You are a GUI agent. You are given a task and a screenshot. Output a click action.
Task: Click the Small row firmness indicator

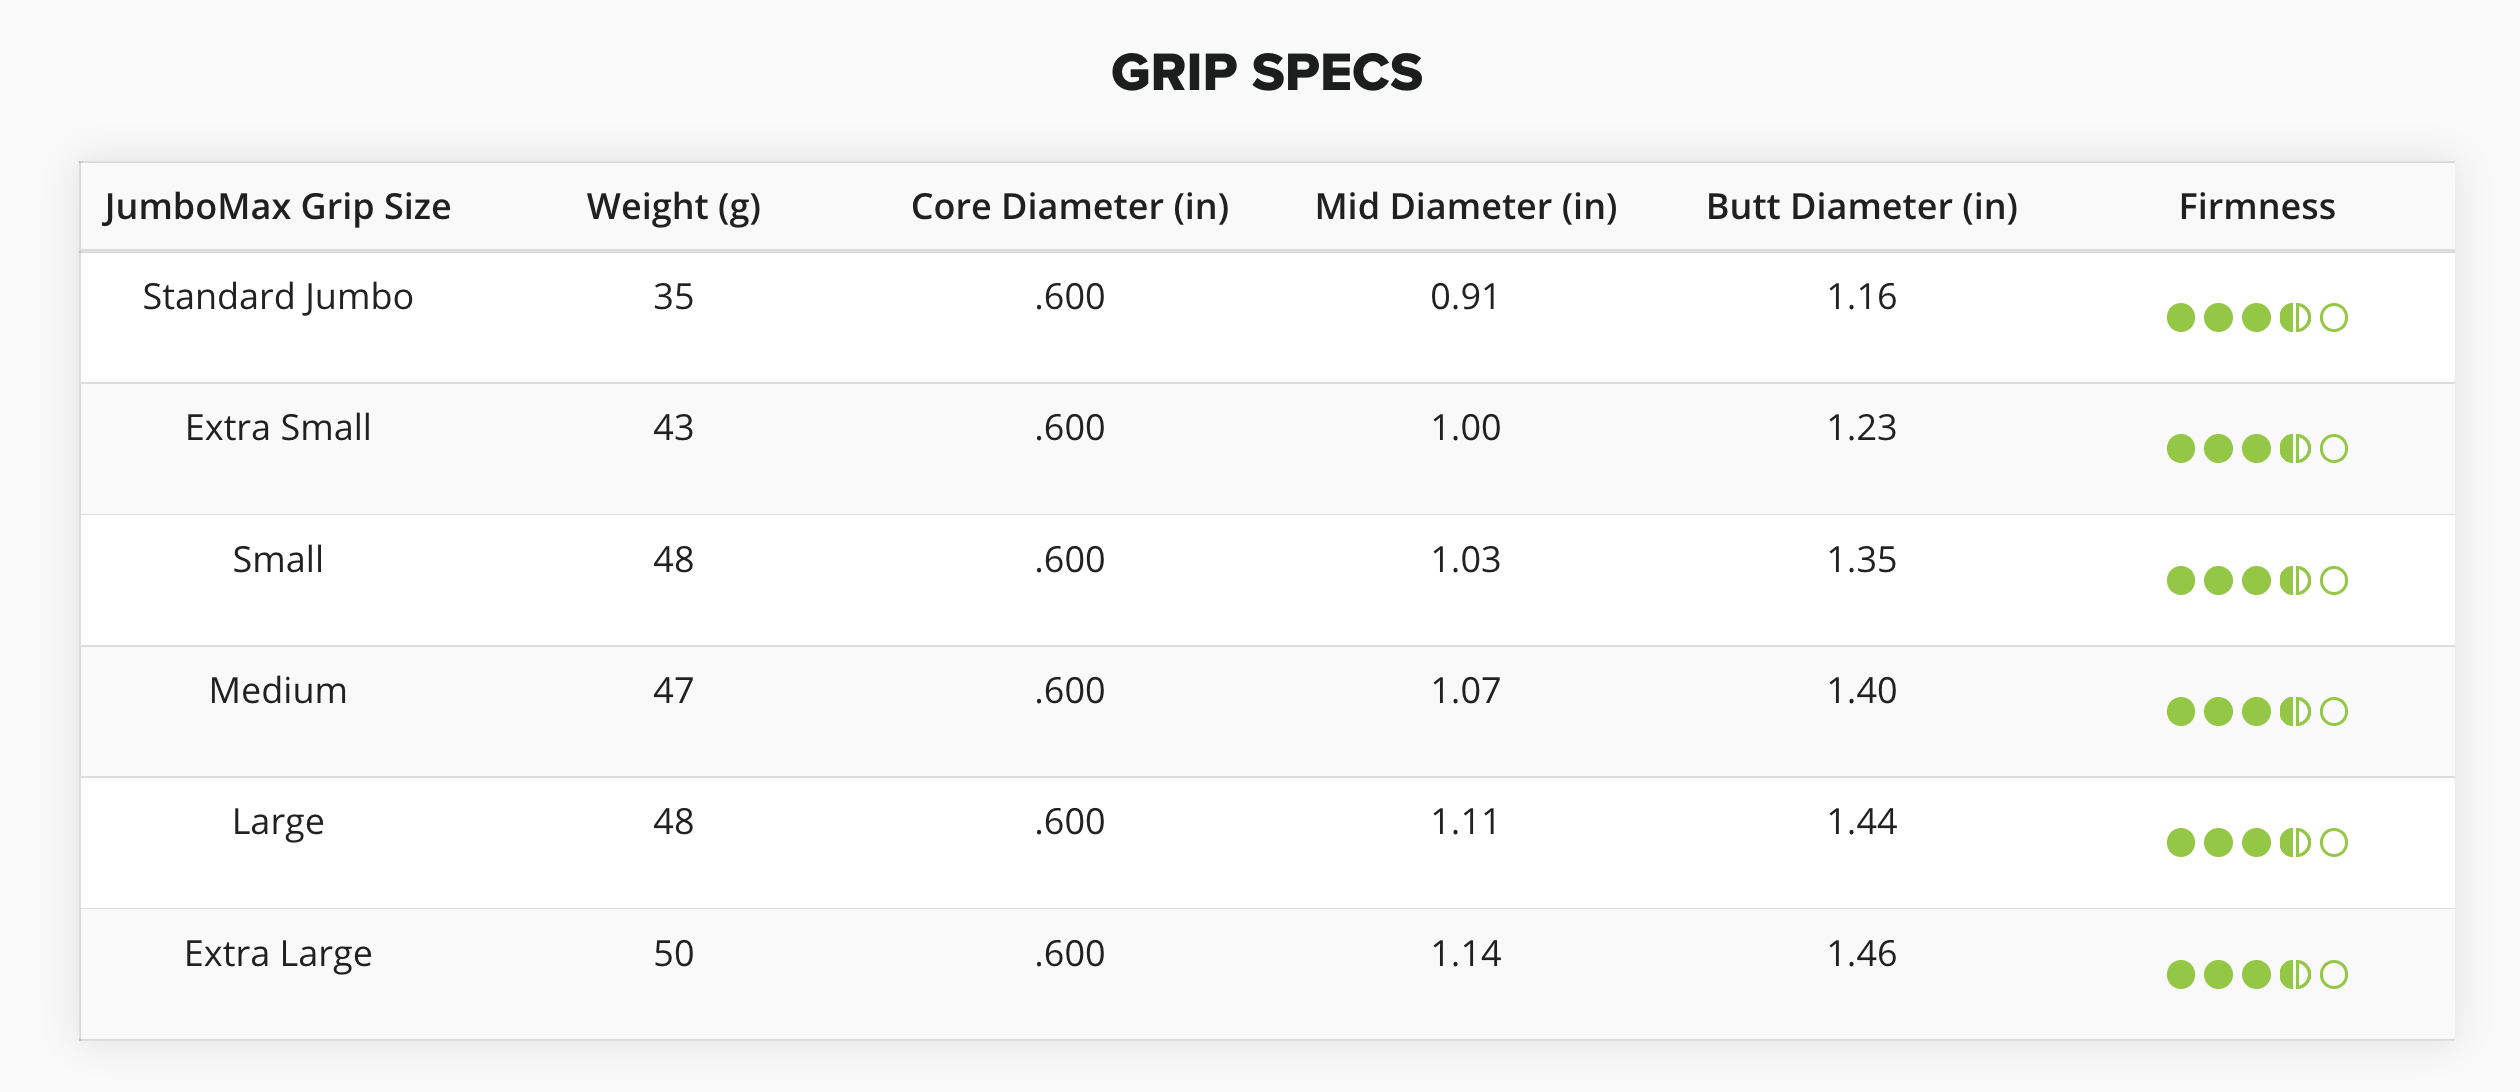[2257, 581]
